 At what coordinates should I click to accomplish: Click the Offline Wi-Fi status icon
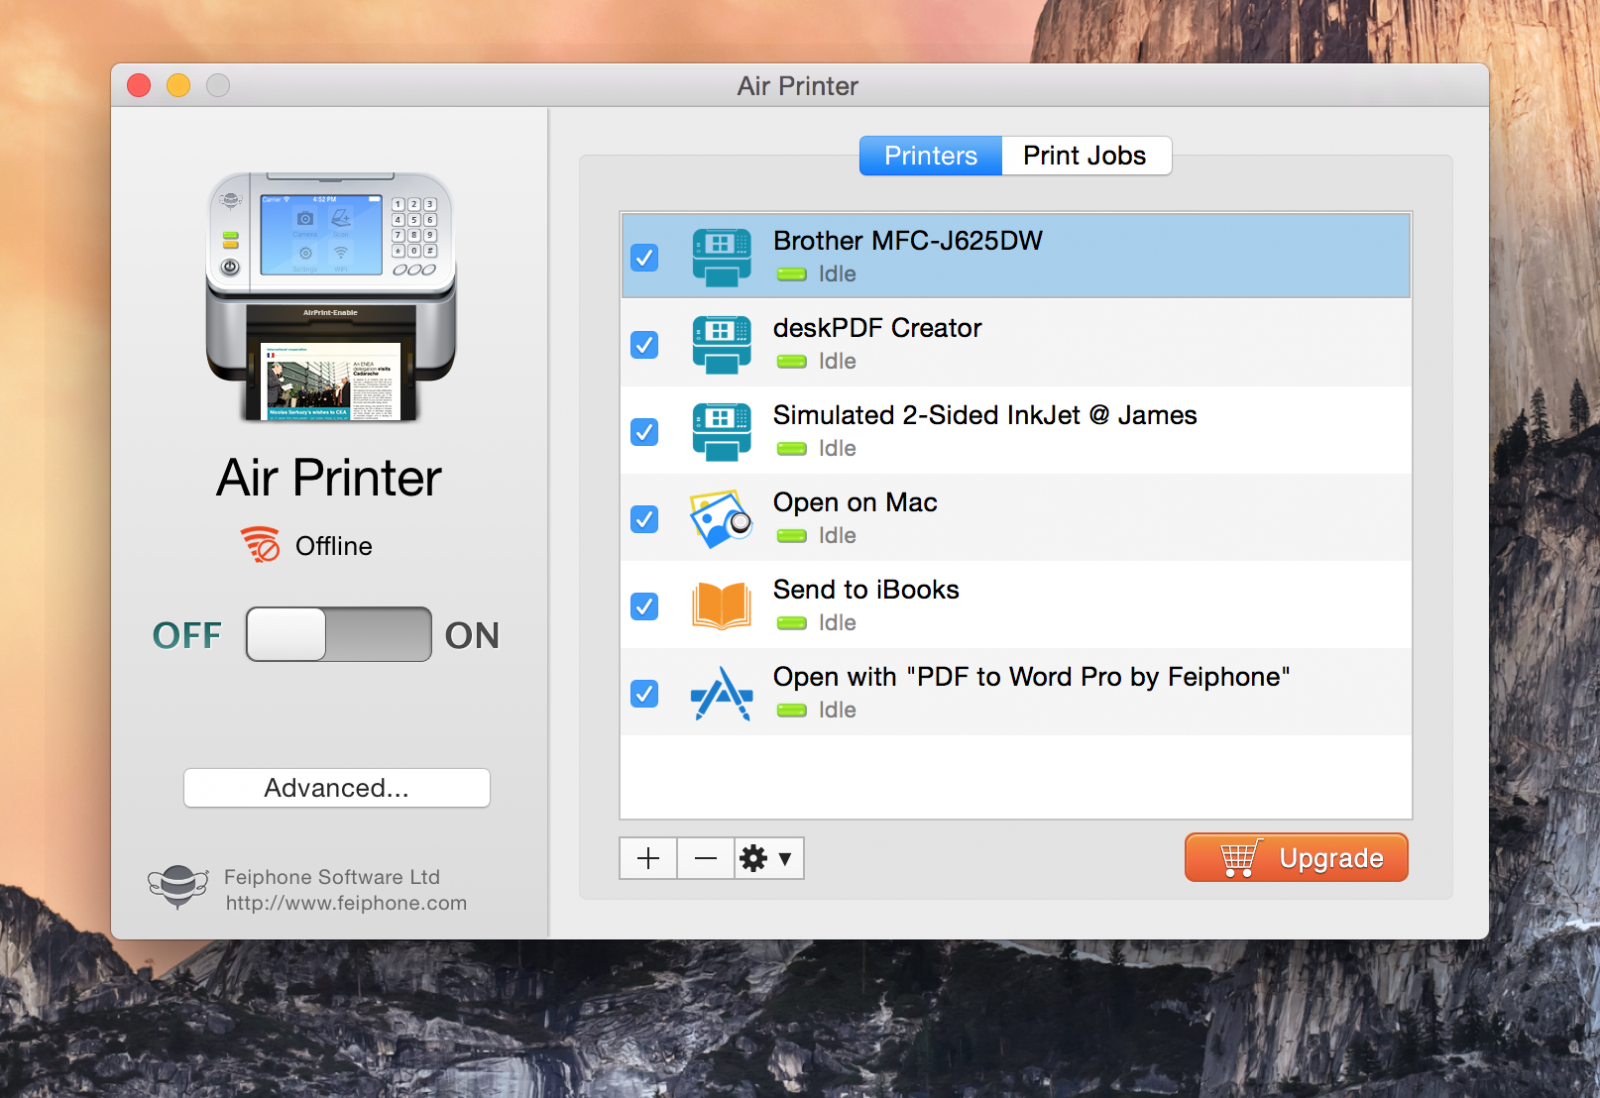coord(261,545)
